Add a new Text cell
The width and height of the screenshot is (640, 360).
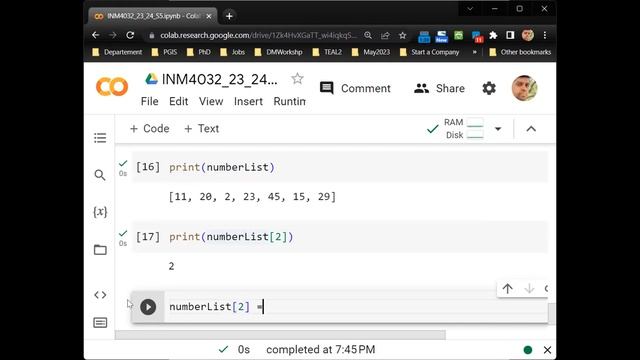[x=202, y=129]
